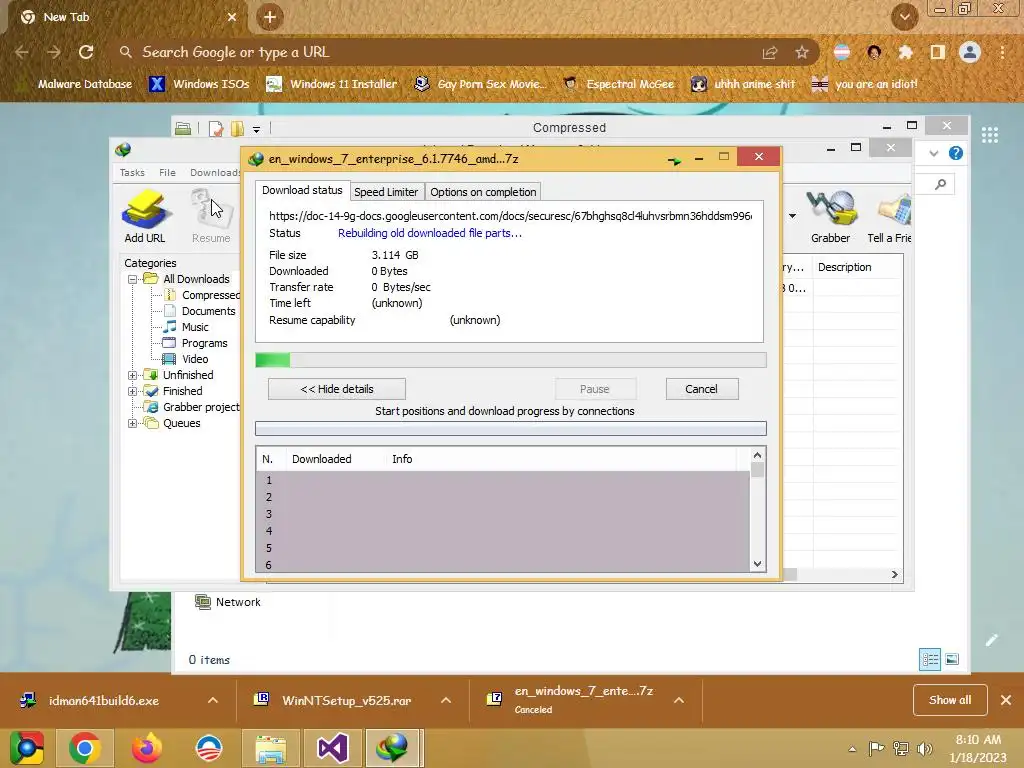Open the File menu in IDM
This screenshot has width=1024, height=768.
click(167, 172)
